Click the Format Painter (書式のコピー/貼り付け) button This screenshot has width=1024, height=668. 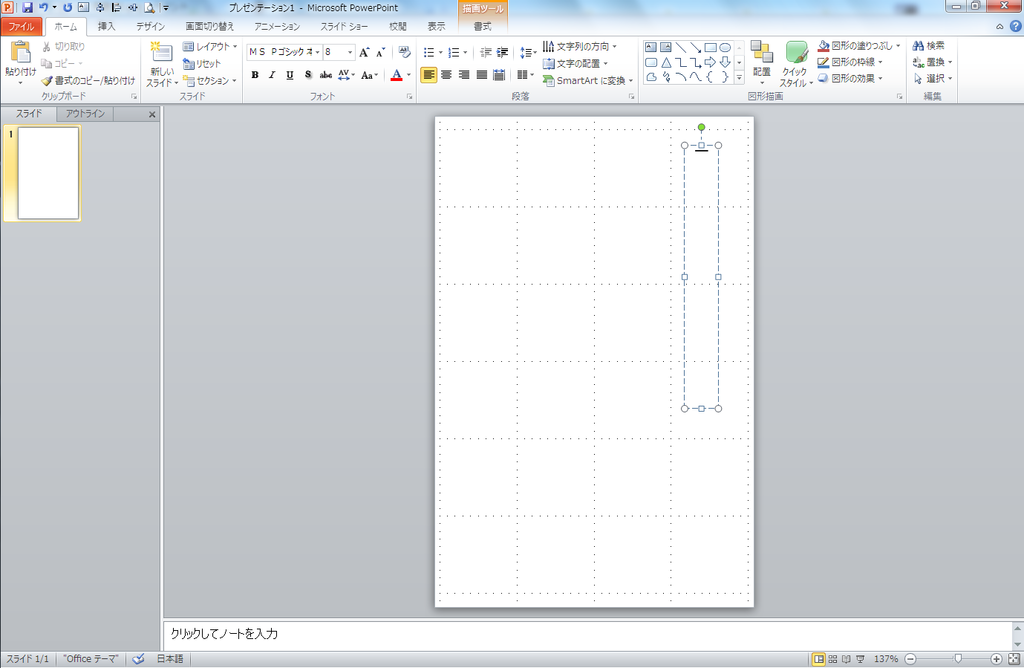pyautogui.click(x=88, y=80)
